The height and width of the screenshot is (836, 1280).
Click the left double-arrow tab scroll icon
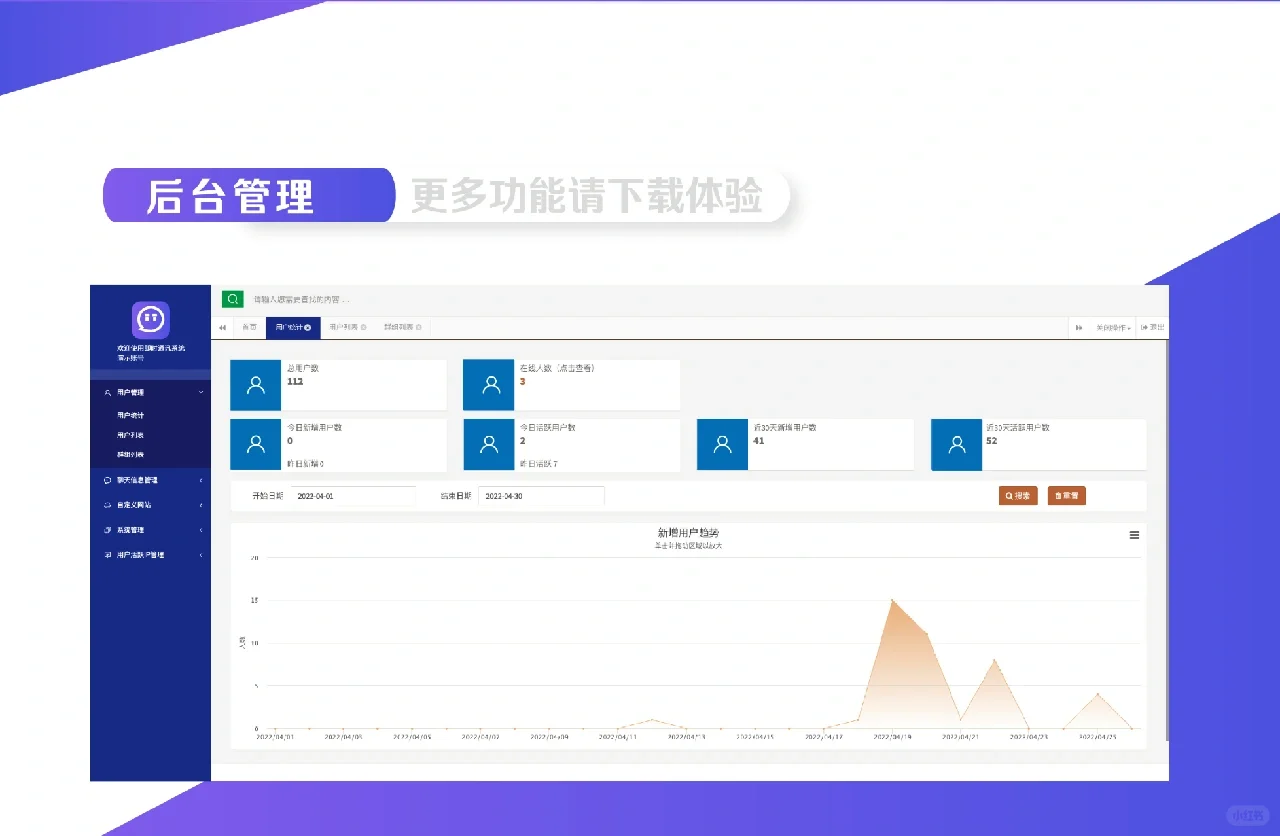[222, 327]
